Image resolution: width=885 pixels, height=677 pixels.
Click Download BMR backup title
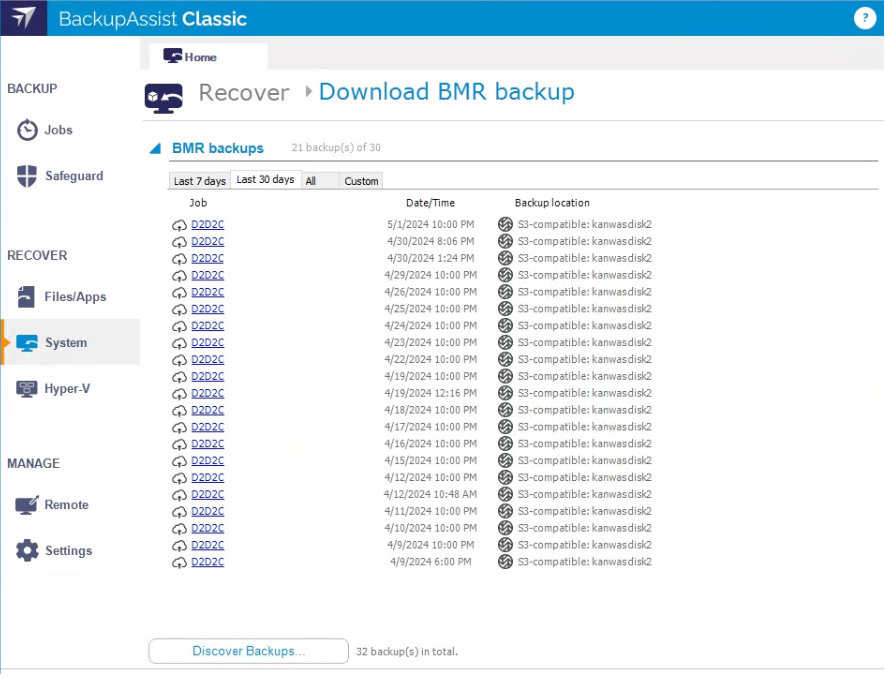pos(447,92)
